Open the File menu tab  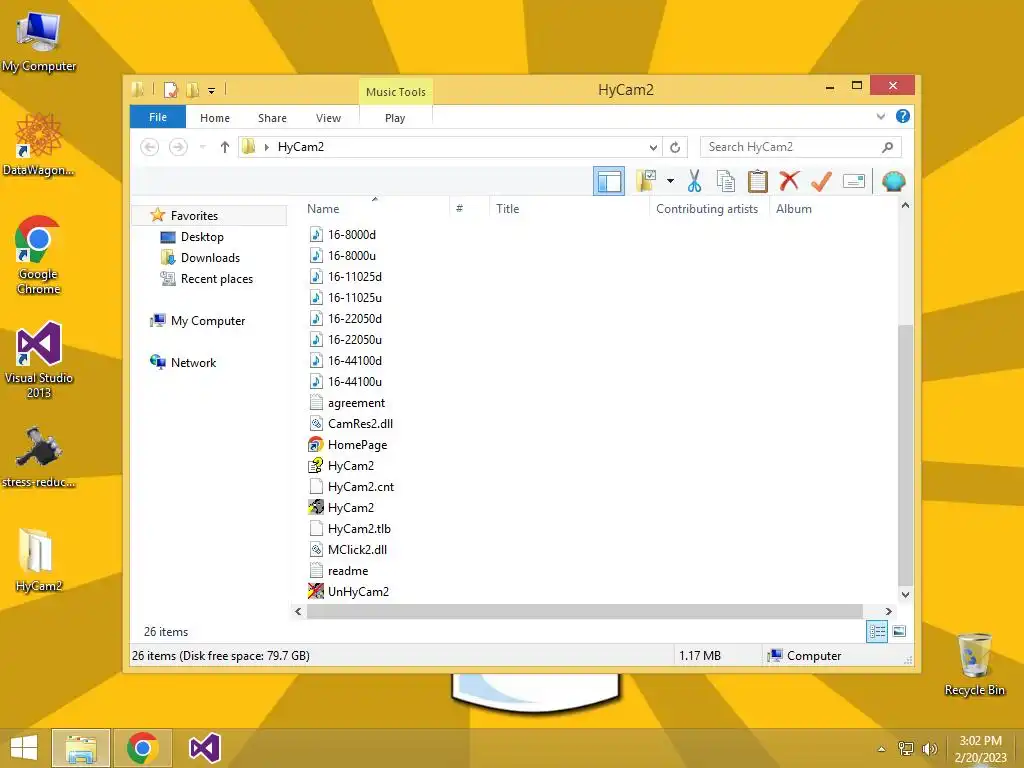click(x=157, y=117)
